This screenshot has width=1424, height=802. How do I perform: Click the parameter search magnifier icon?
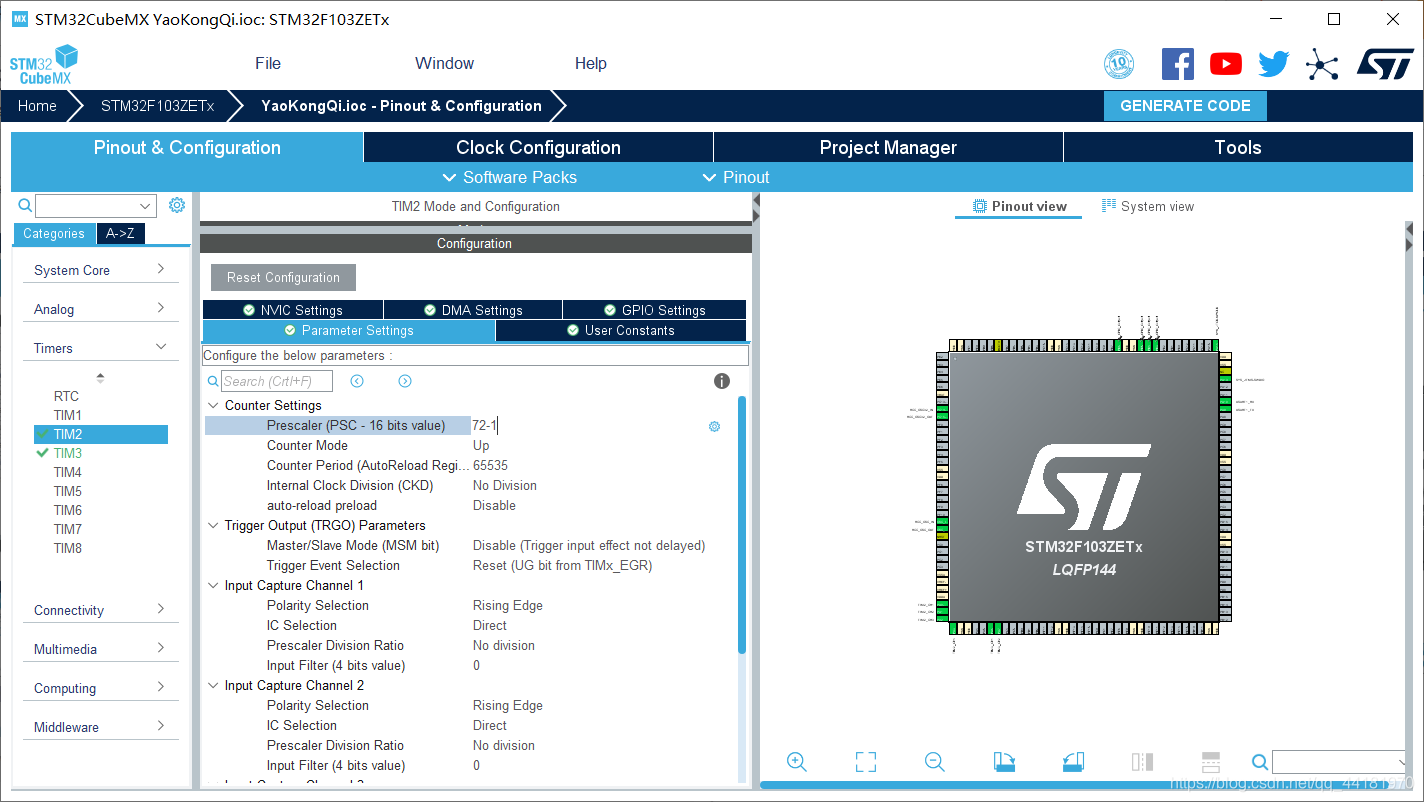point(213,381)
